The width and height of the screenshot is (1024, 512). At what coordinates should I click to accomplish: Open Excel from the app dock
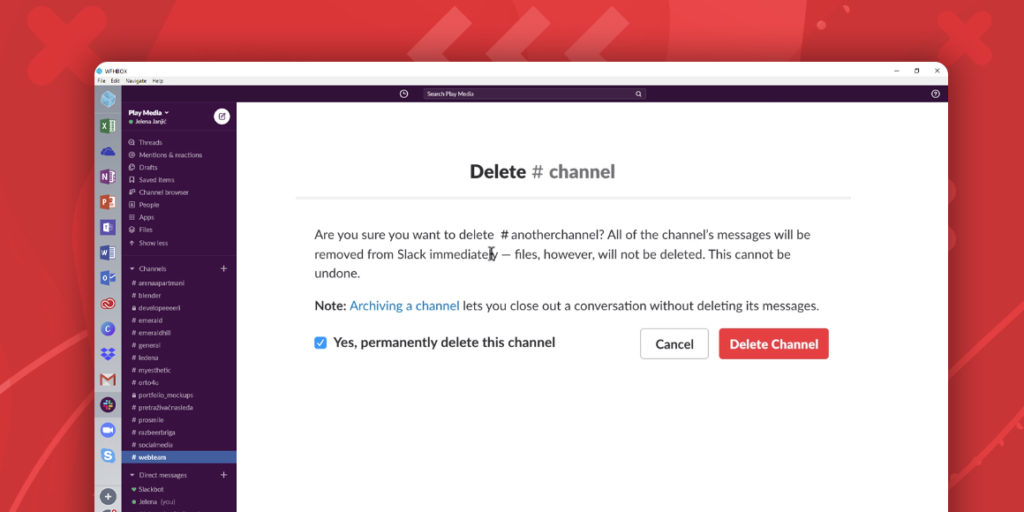click(x=108, y=125)
